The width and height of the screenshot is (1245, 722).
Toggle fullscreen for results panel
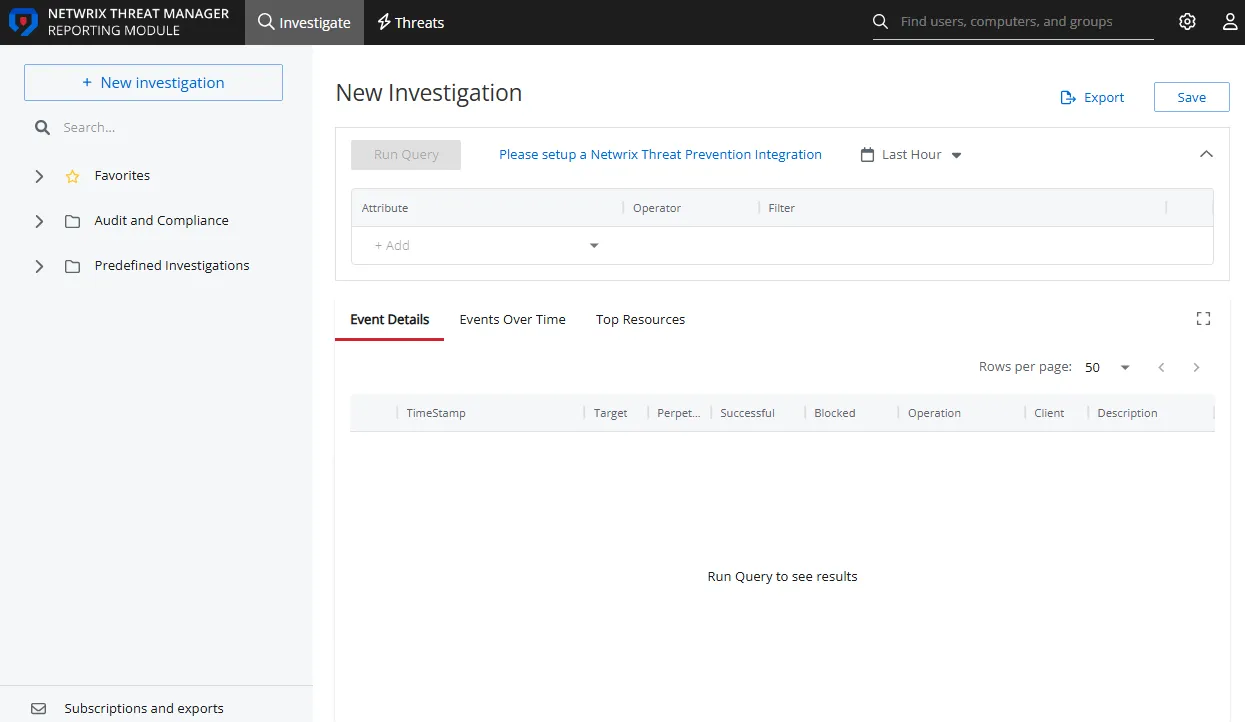click(1203, 319)
